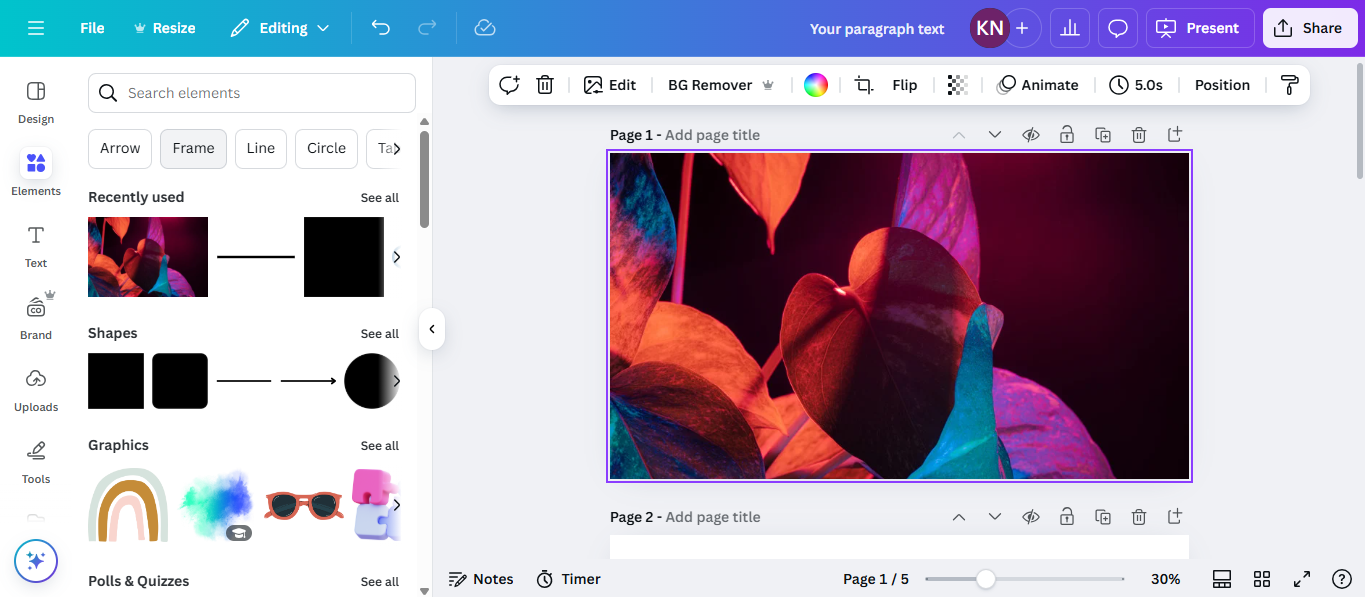Collapse the Elements side panel with the chevron
The image size is (1365, 597).
pyautogui.click(x=431, y=328)
